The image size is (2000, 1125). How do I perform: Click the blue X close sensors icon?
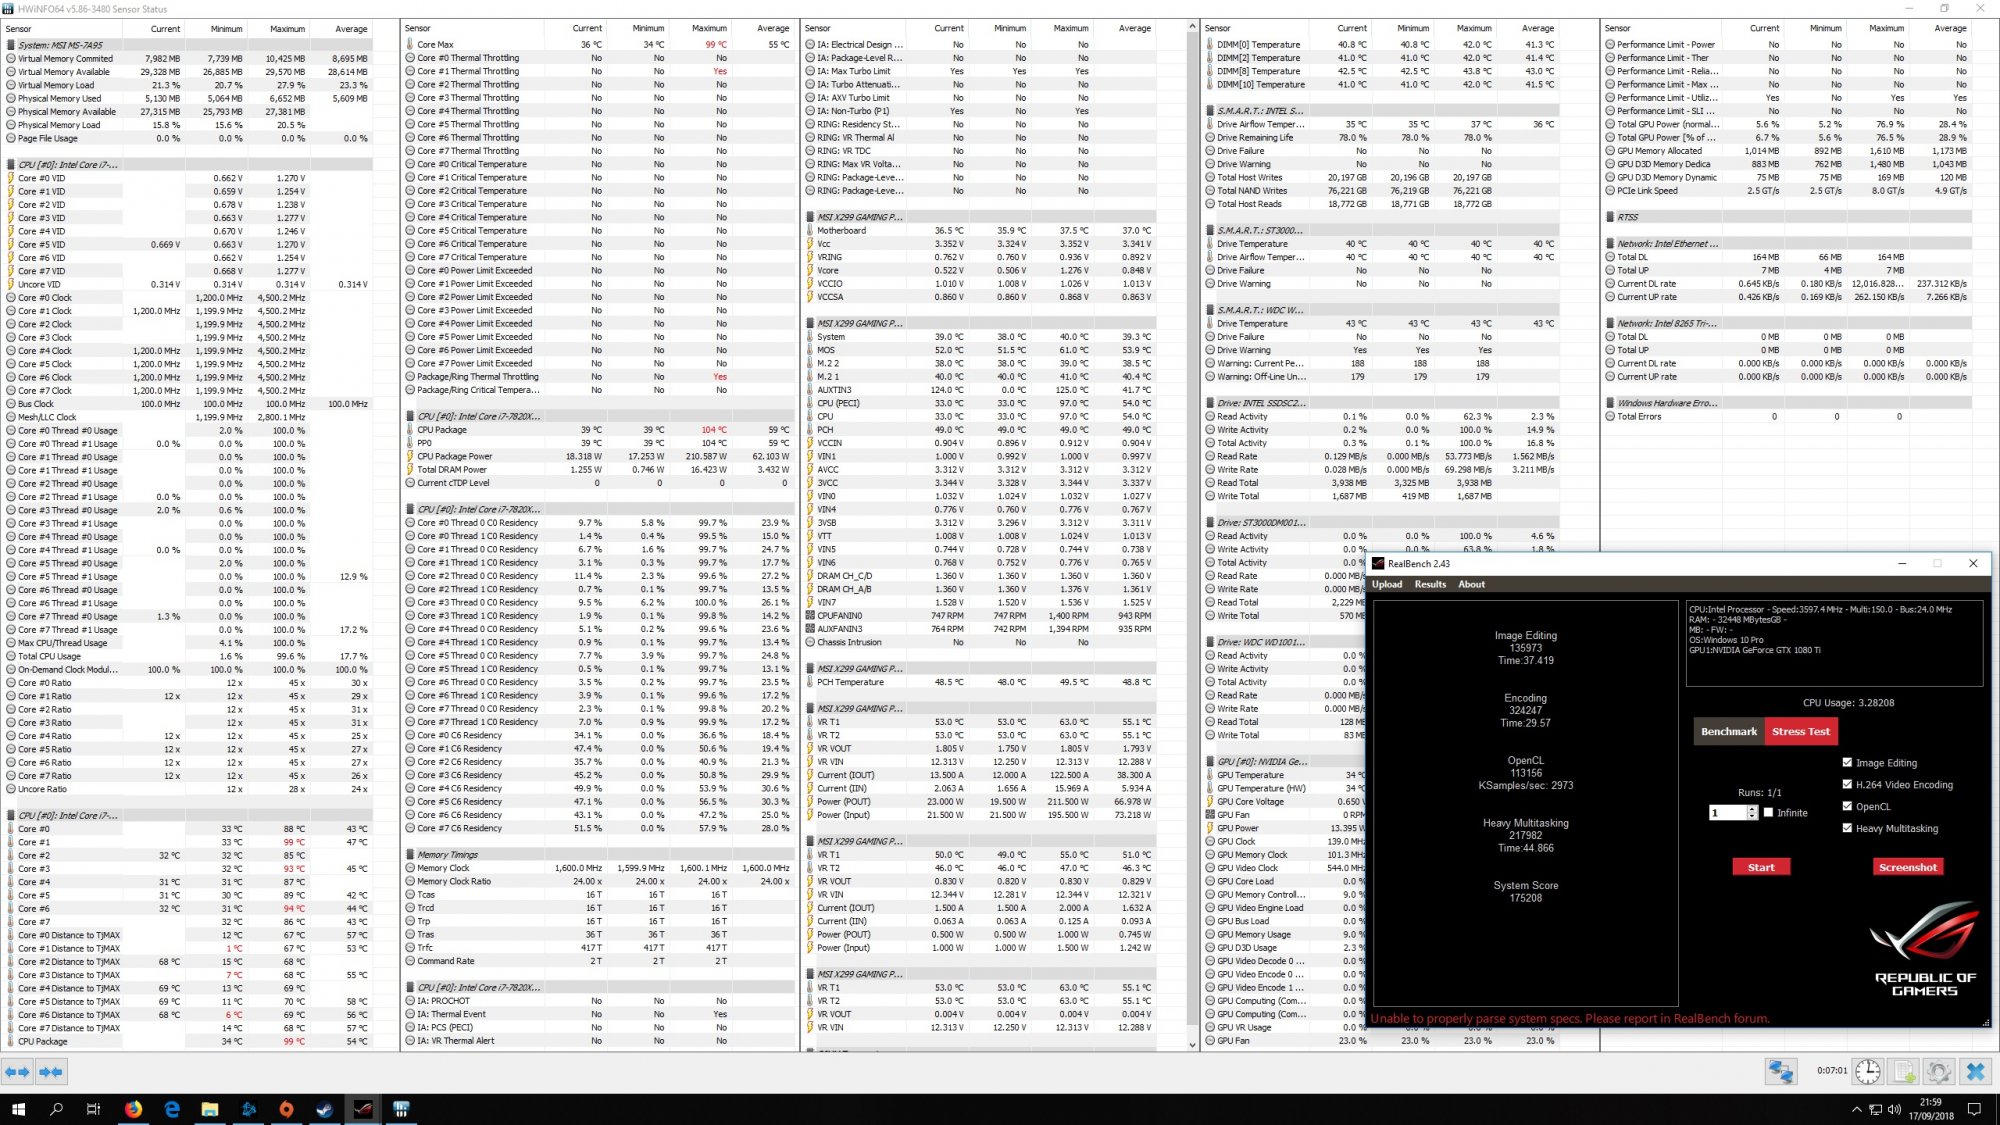(x=1975, y=1072)
